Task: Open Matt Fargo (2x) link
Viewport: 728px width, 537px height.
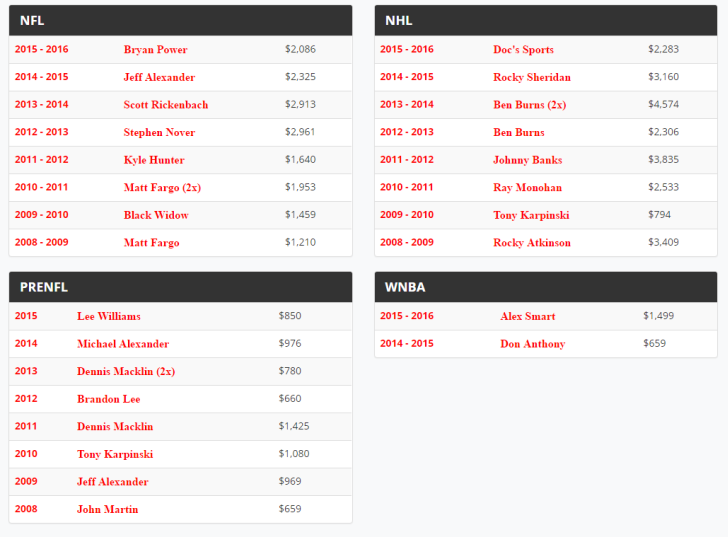Action: point(162,188)
